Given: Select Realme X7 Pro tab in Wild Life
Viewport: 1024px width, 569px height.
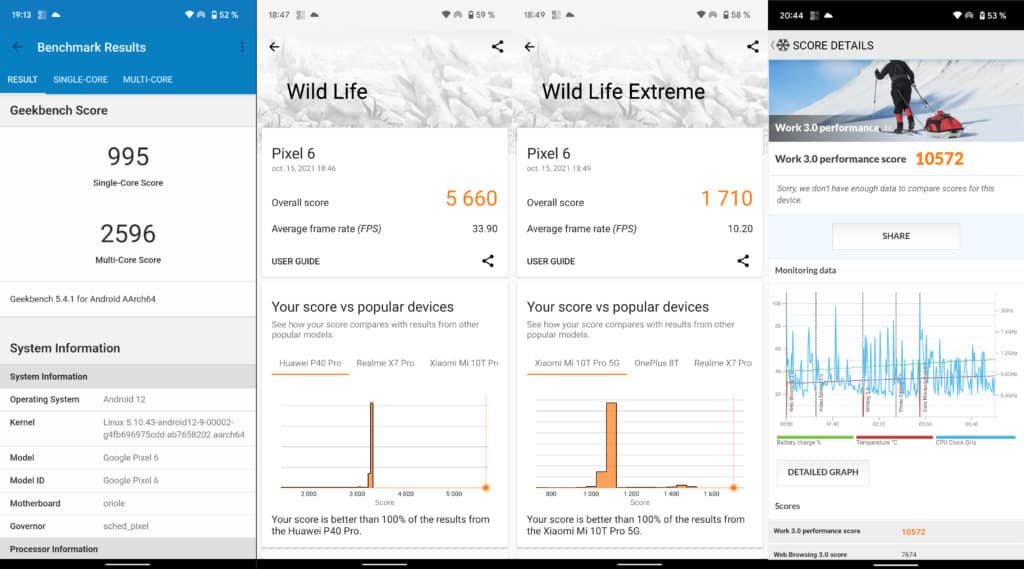Looking at the screenshot, I should [385, 363].
